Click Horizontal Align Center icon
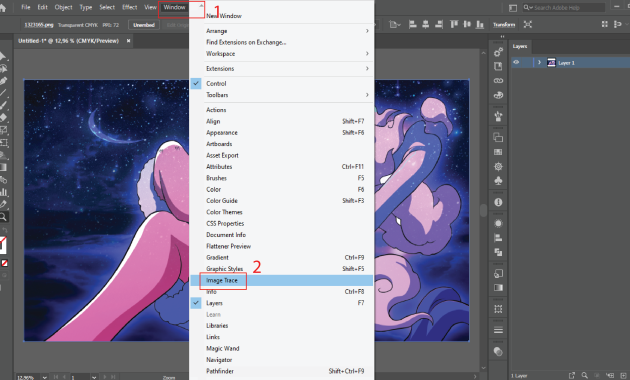The height and width of the screenshot is (380, 630). tap(425, 25)
